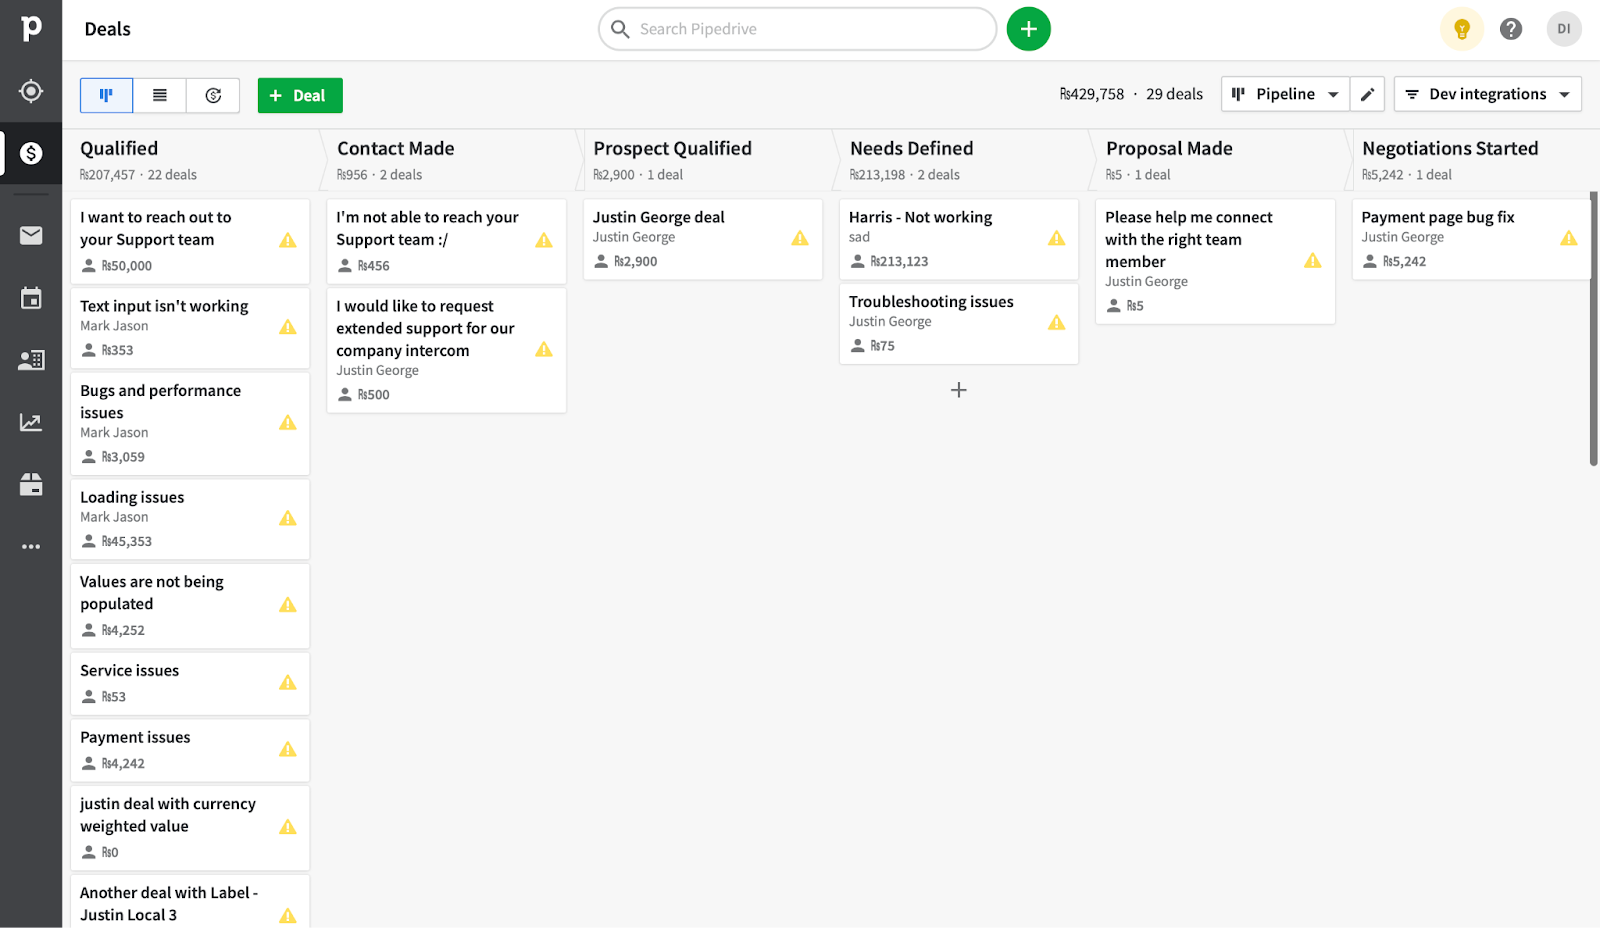Open Contacts from the sidebar
Screen dimensions: 1600x928
coord(31,360)
